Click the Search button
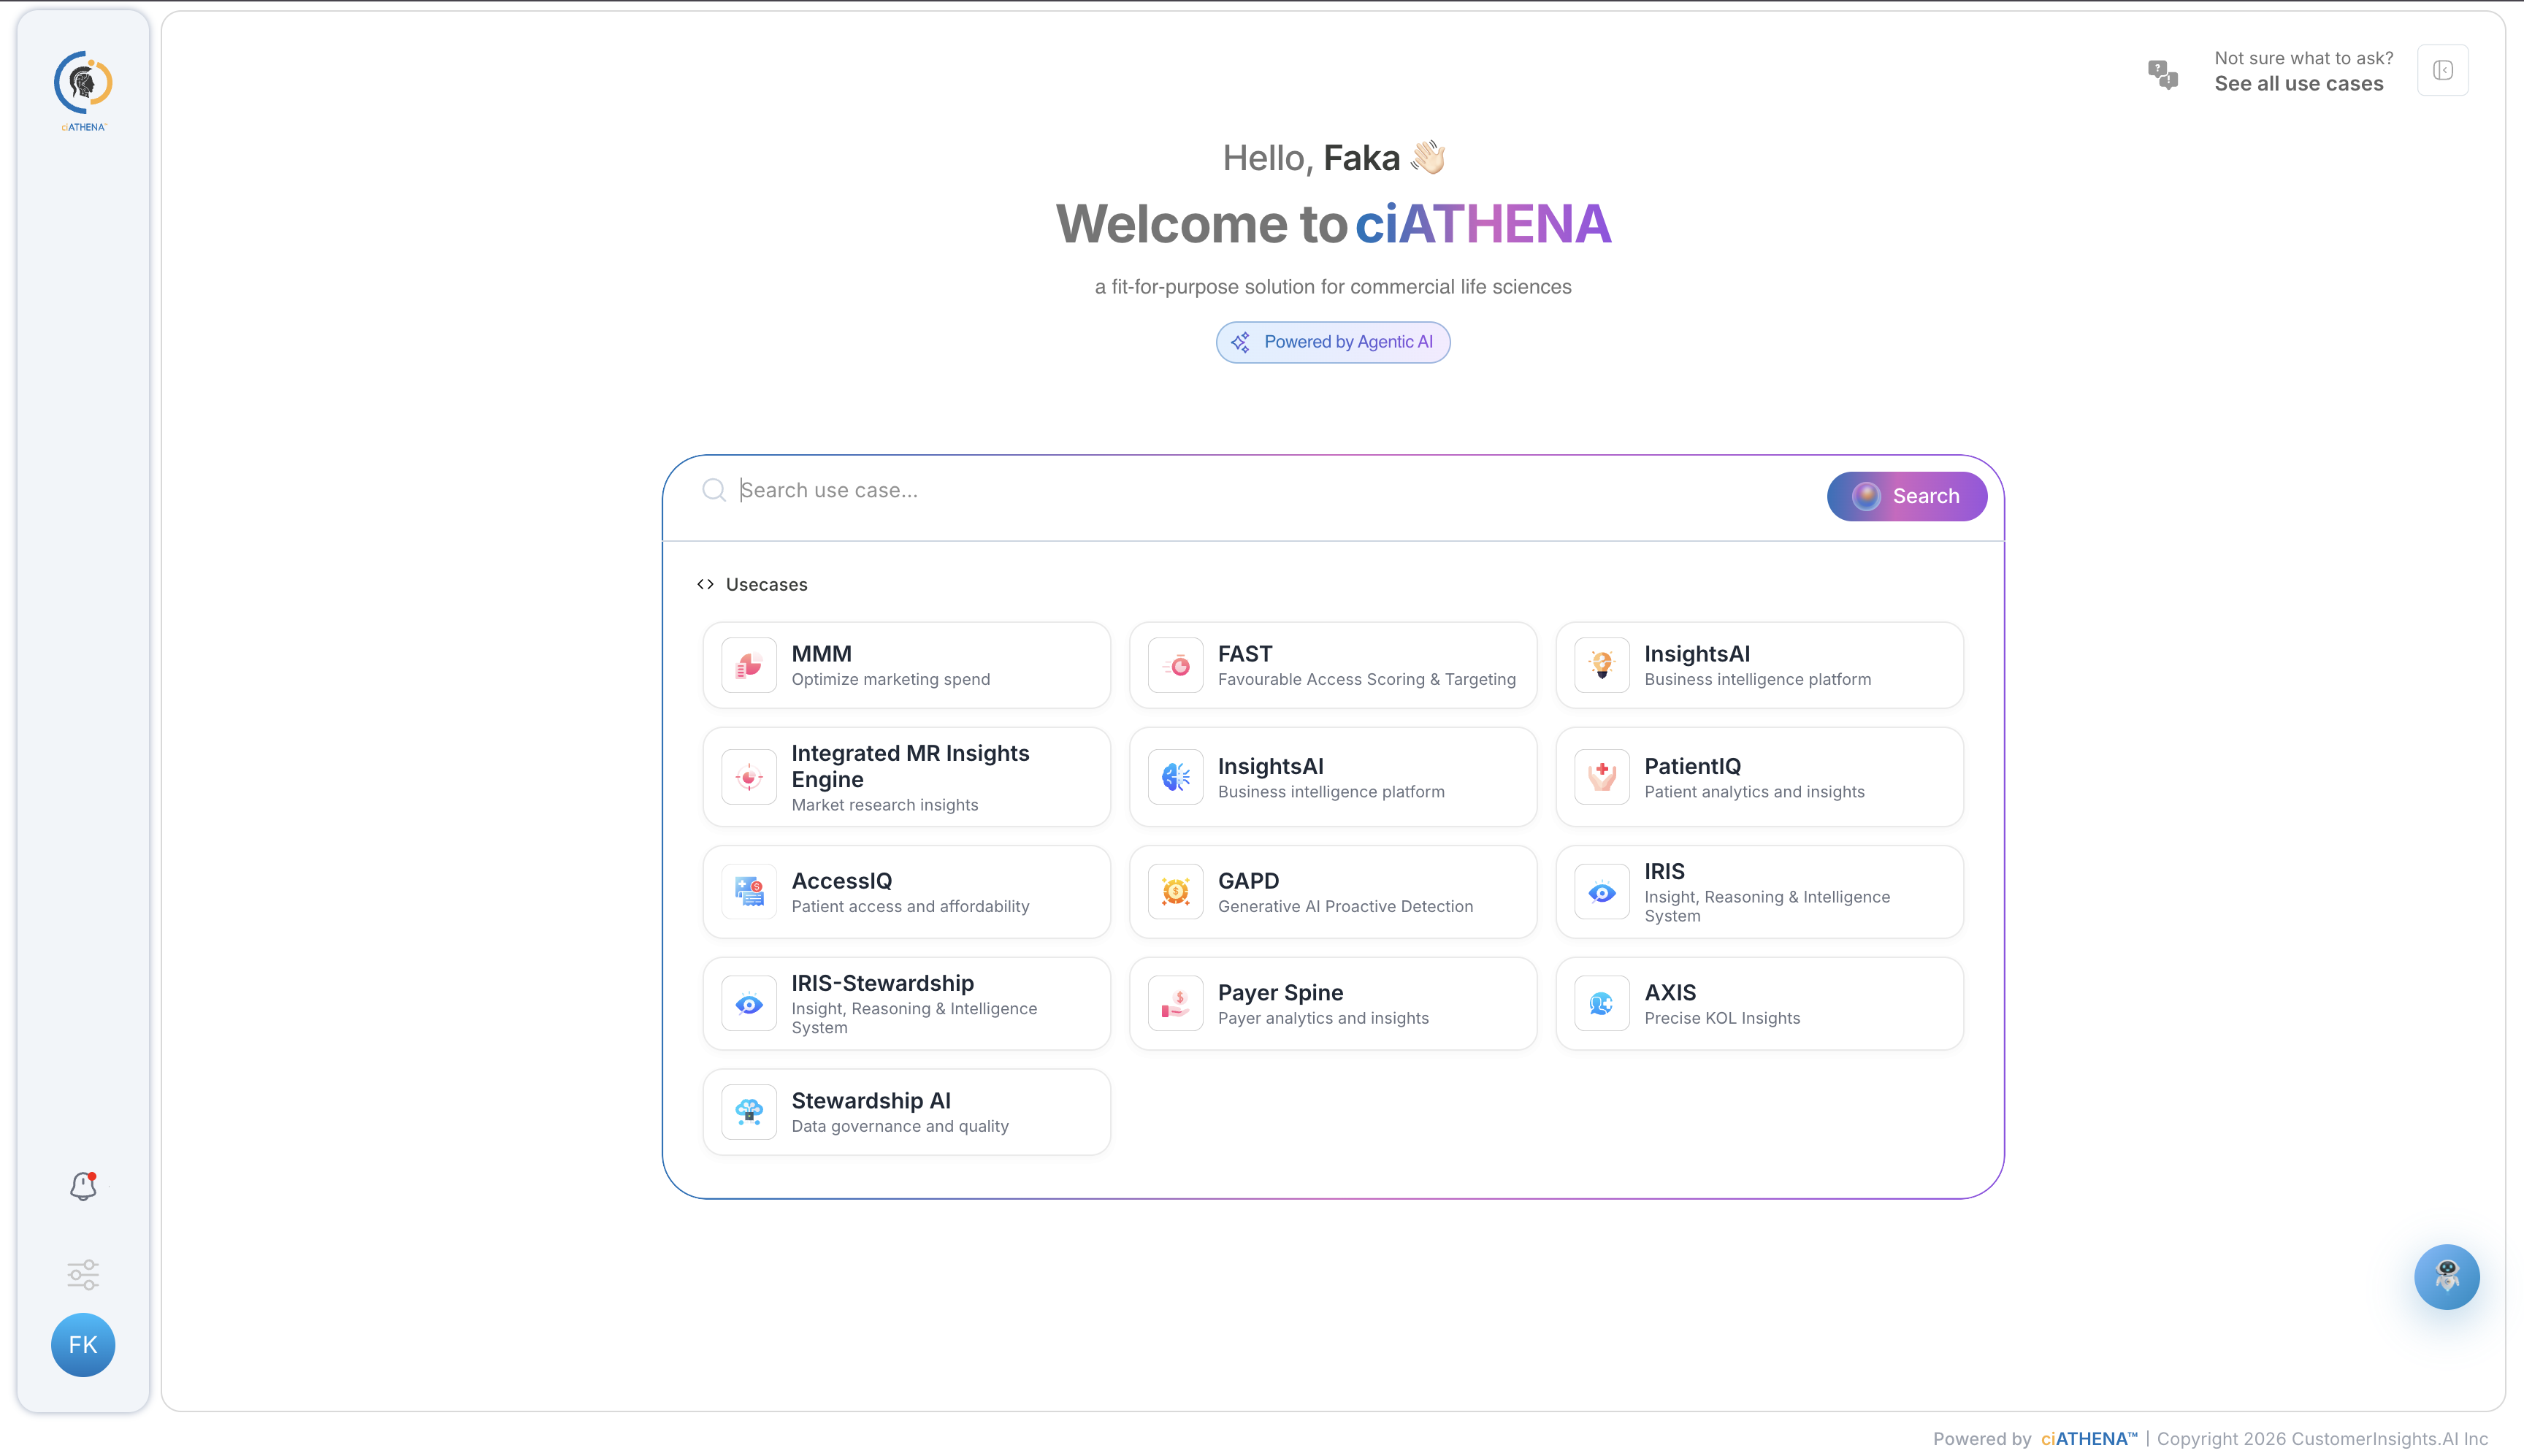This screenshot has height=1456, width=2524. 1907,496
